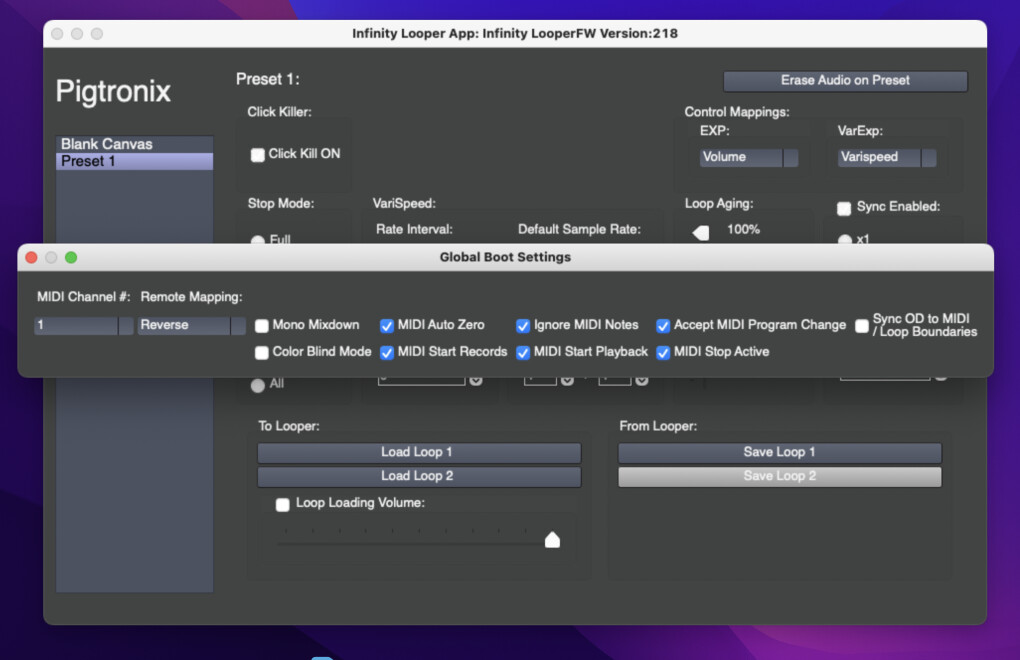The height and width of the screenshot is (660, 1020).
Task: Open the MIDI Channel # dropdown
Action: click(84, 325)
